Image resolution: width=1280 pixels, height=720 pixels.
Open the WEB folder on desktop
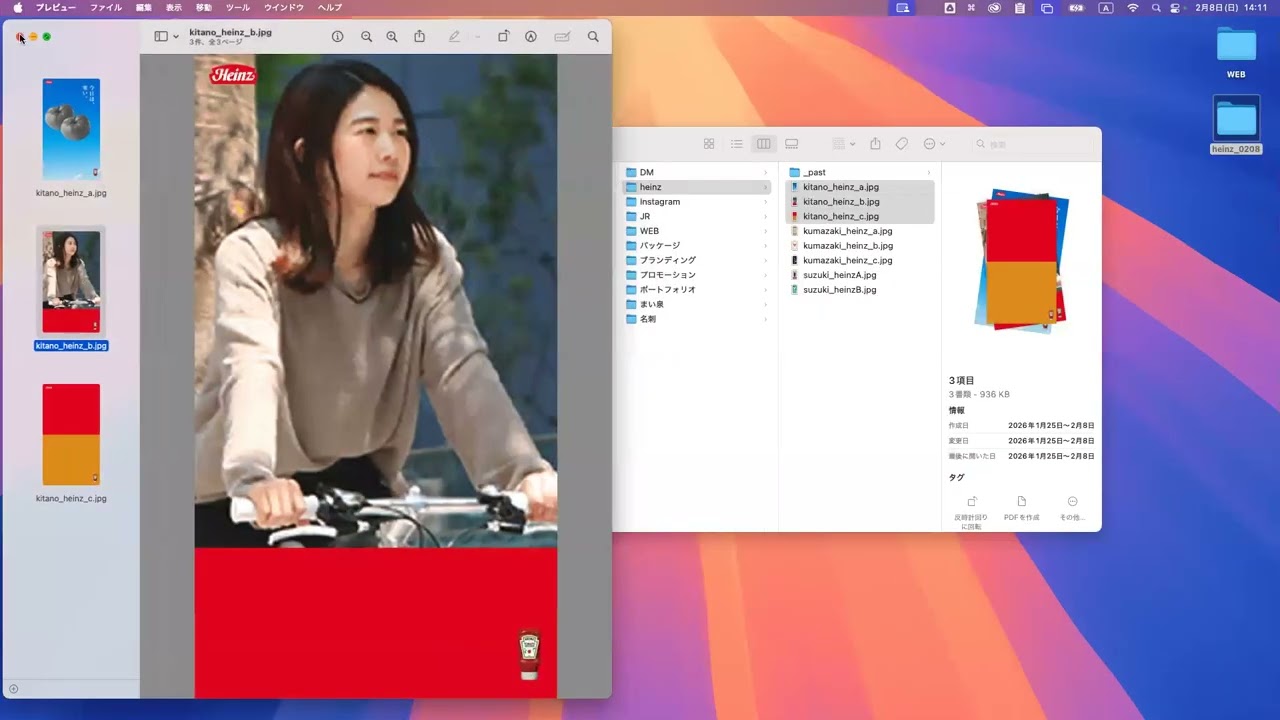pyautogui.click(x=1236, y=53)
